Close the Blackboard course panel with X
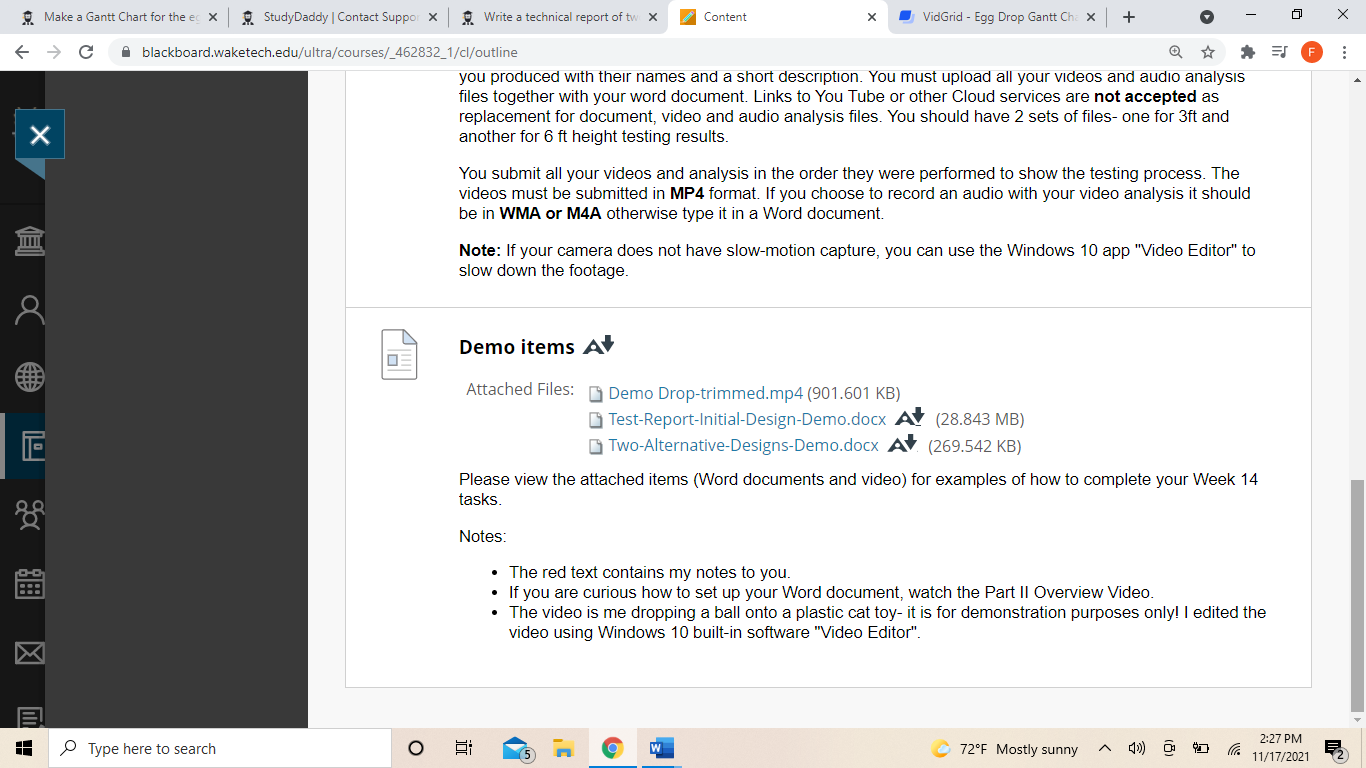This screenshot has height=768, width=1366. [40, 135]
